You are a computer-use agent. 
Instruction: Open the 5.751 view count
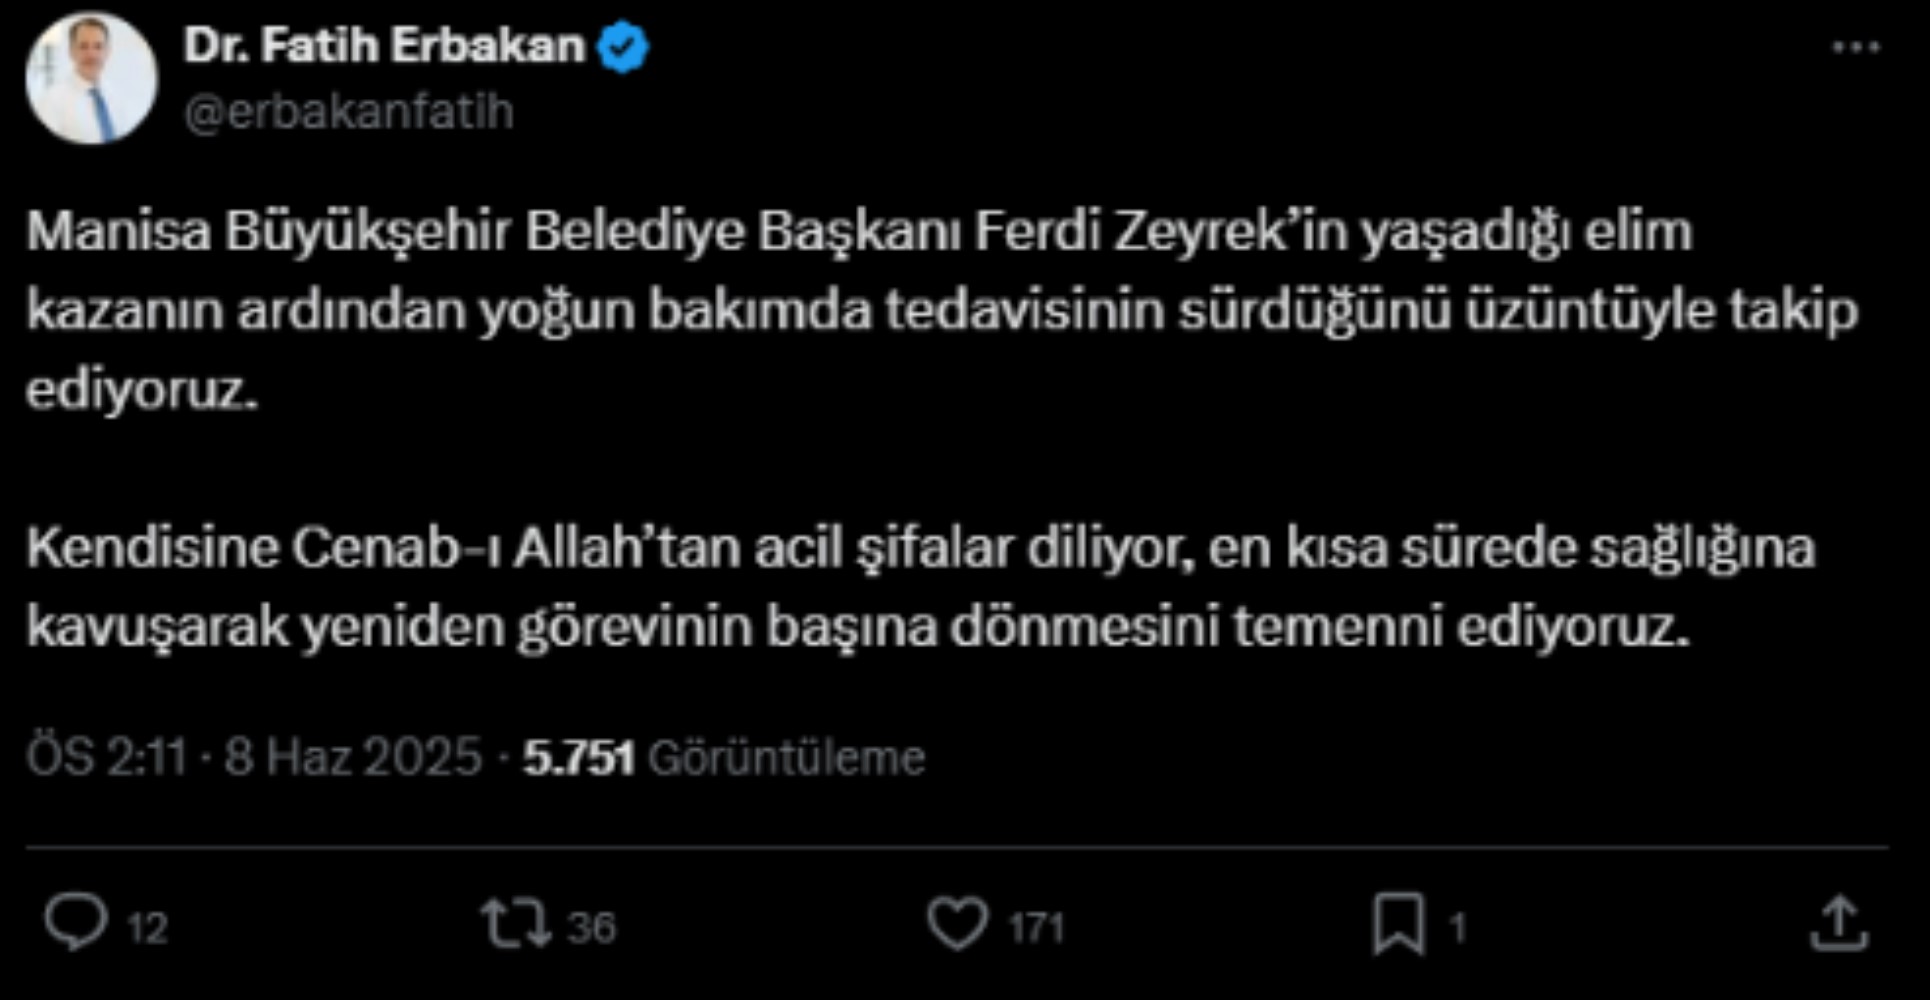[579, 757]
